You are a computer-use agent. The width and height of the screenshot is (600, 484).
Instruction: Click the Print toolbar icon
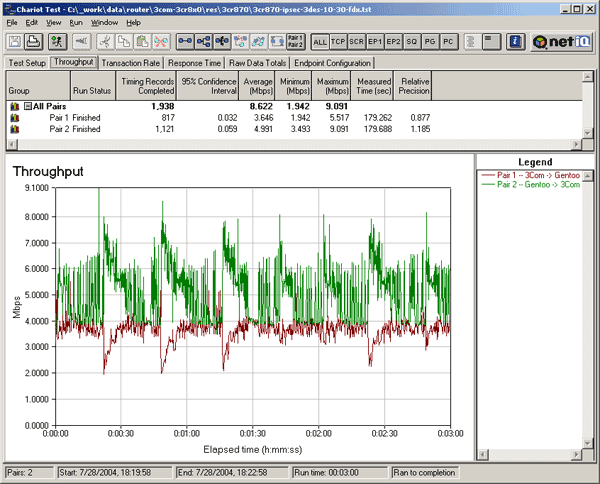33,42
